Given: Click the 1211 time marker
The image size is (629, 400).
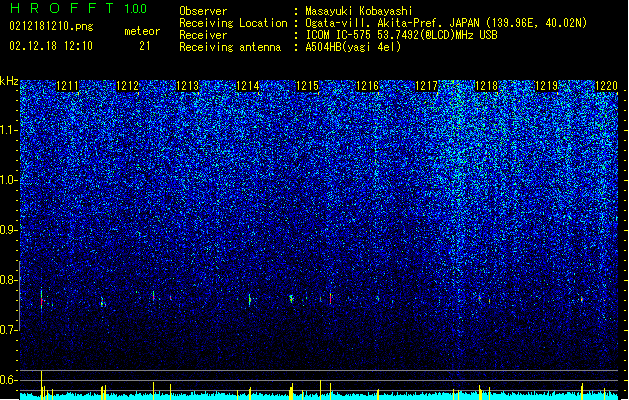Looking at the screenshot, I should click(67, 86).
